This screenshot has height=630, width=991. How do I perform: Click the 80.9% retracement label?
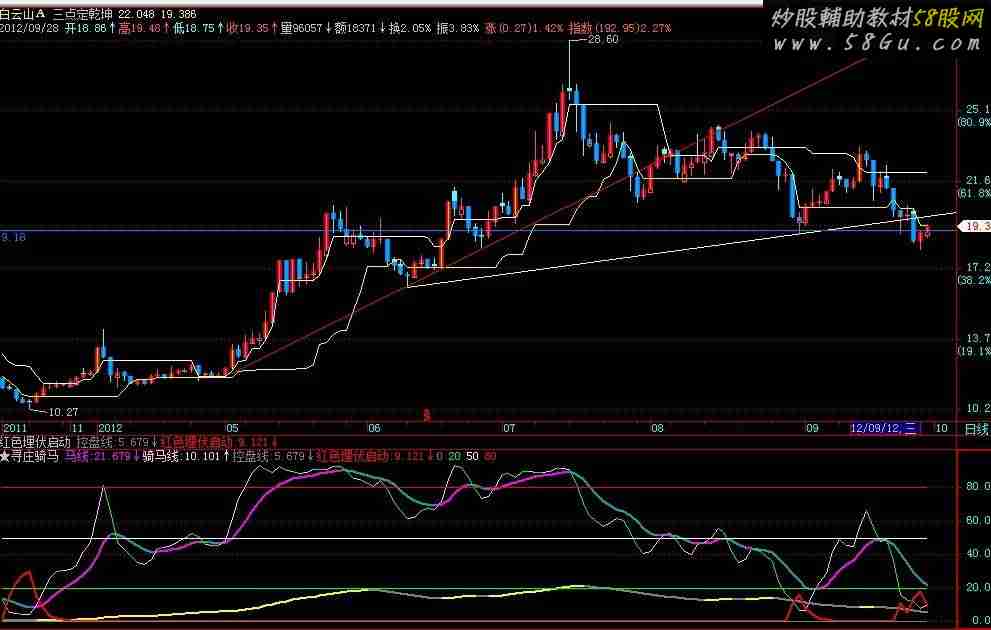click(974, 121)
